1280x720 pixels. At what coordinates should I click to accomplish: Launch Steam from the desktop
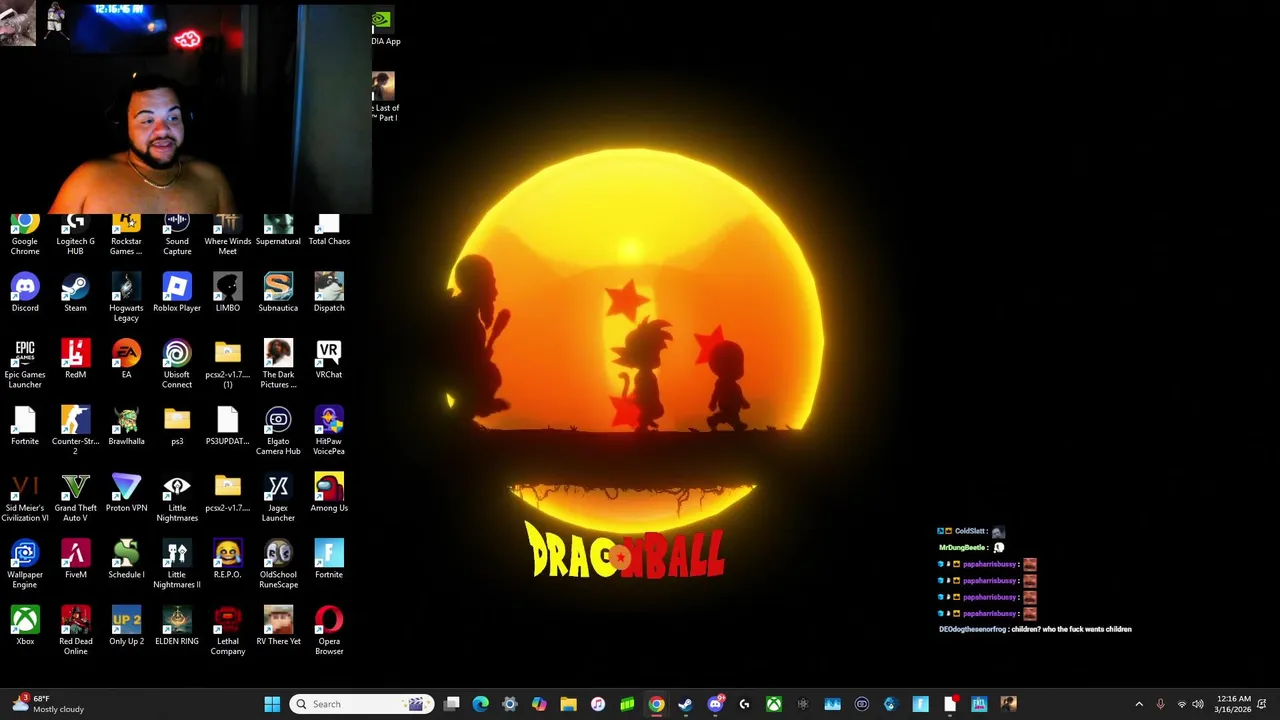coord(76,293)
